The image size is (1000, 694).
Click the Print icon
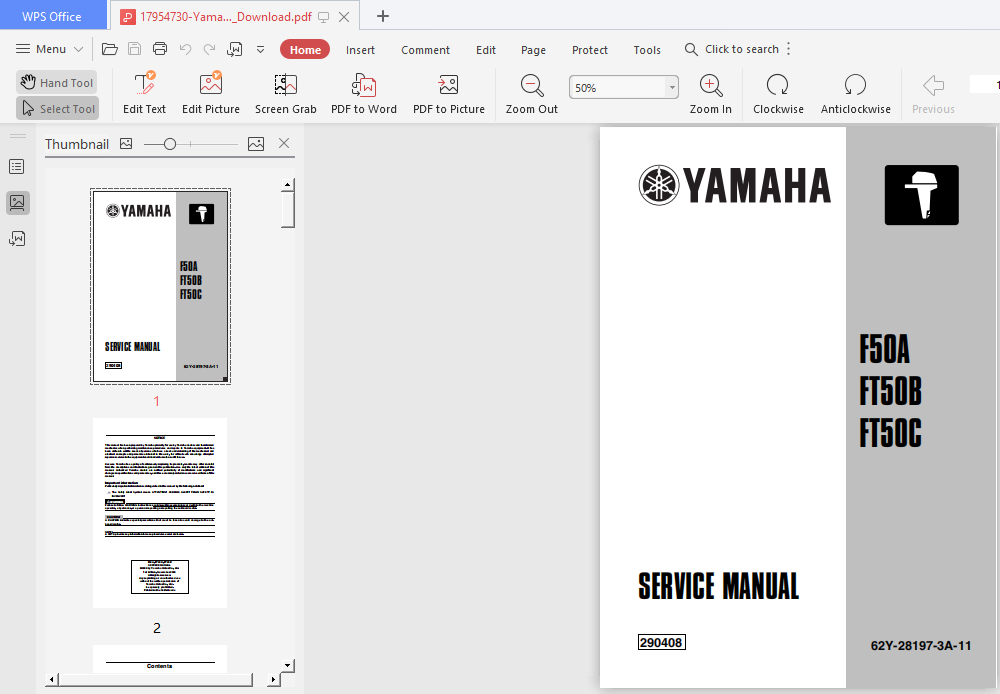pyautogui.click(x=160, y=49)
